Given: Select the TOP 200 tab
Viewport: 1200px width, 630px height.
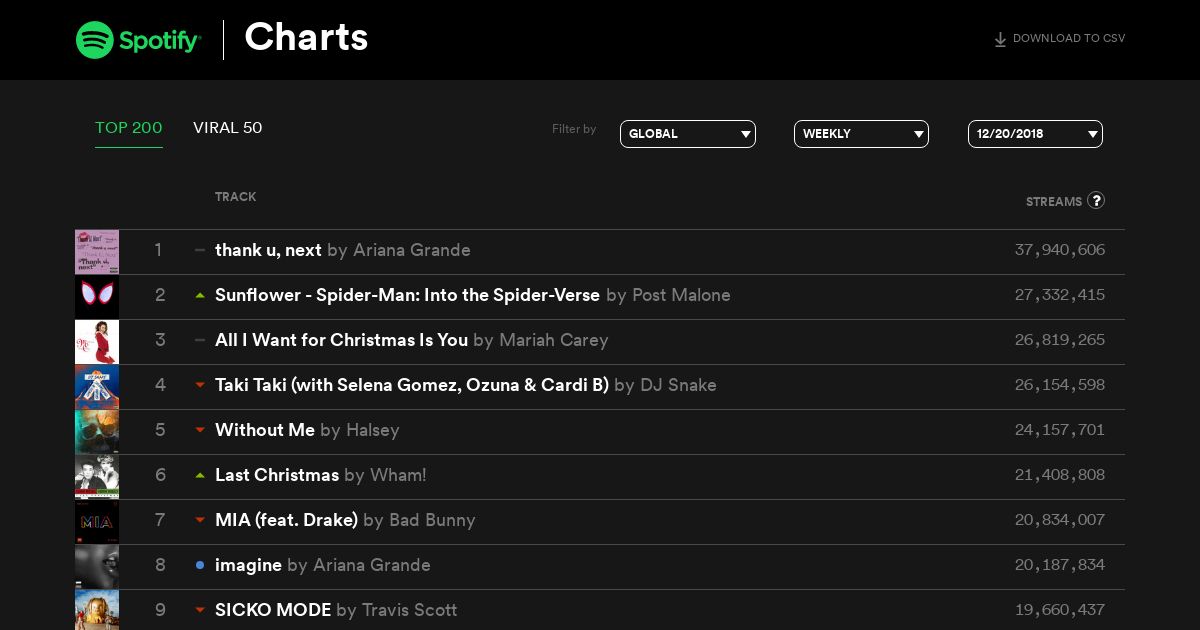Looking at the screenshot, I should coord(129,128).
